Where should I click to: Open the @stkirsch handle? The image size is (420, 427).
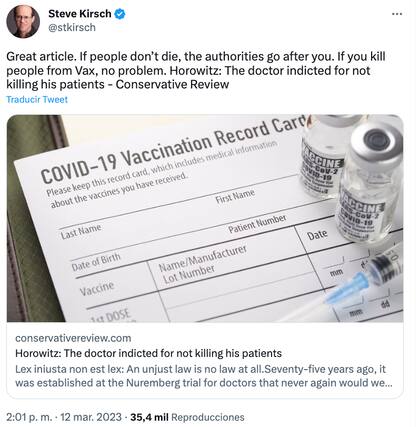[72, 27]
